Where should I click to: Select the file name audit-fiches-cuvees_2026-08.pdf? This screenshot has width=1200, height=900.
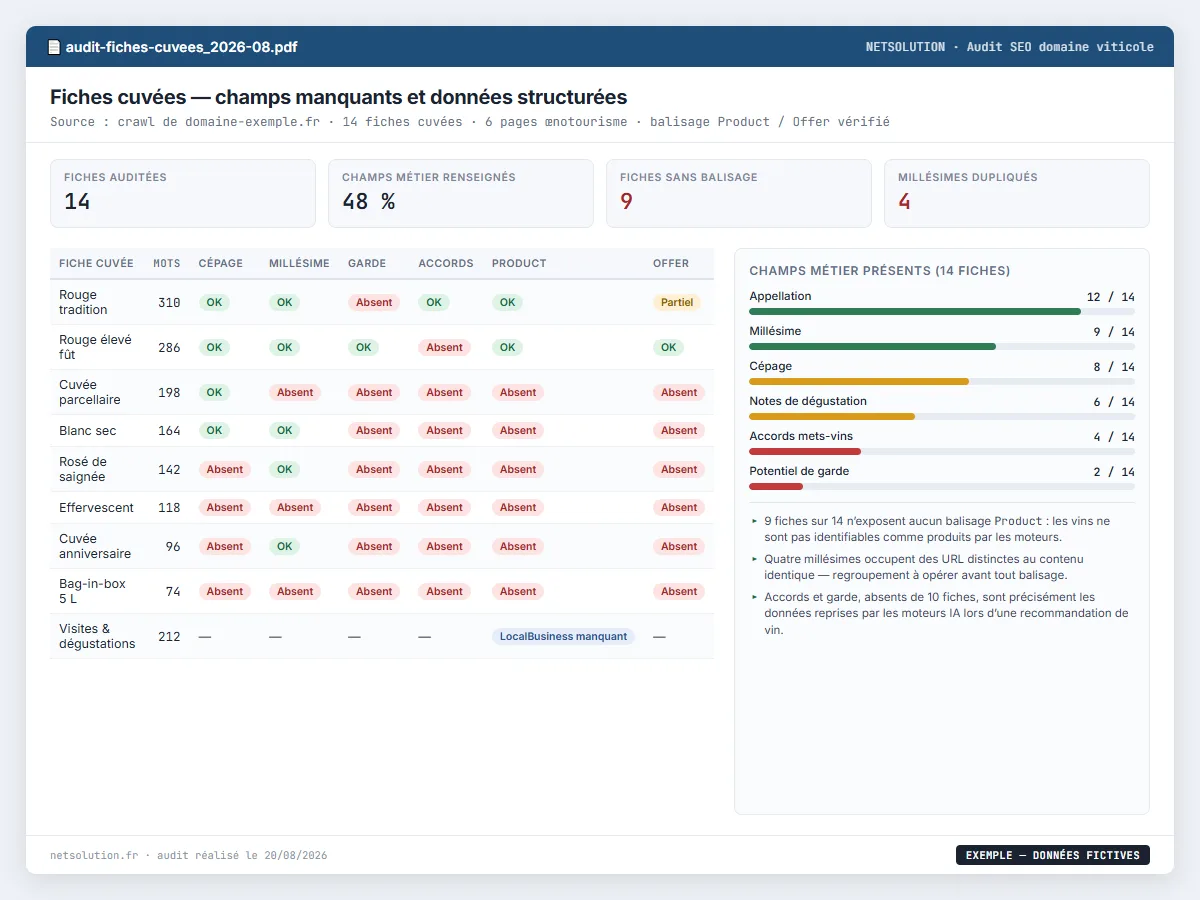[181, 47]
